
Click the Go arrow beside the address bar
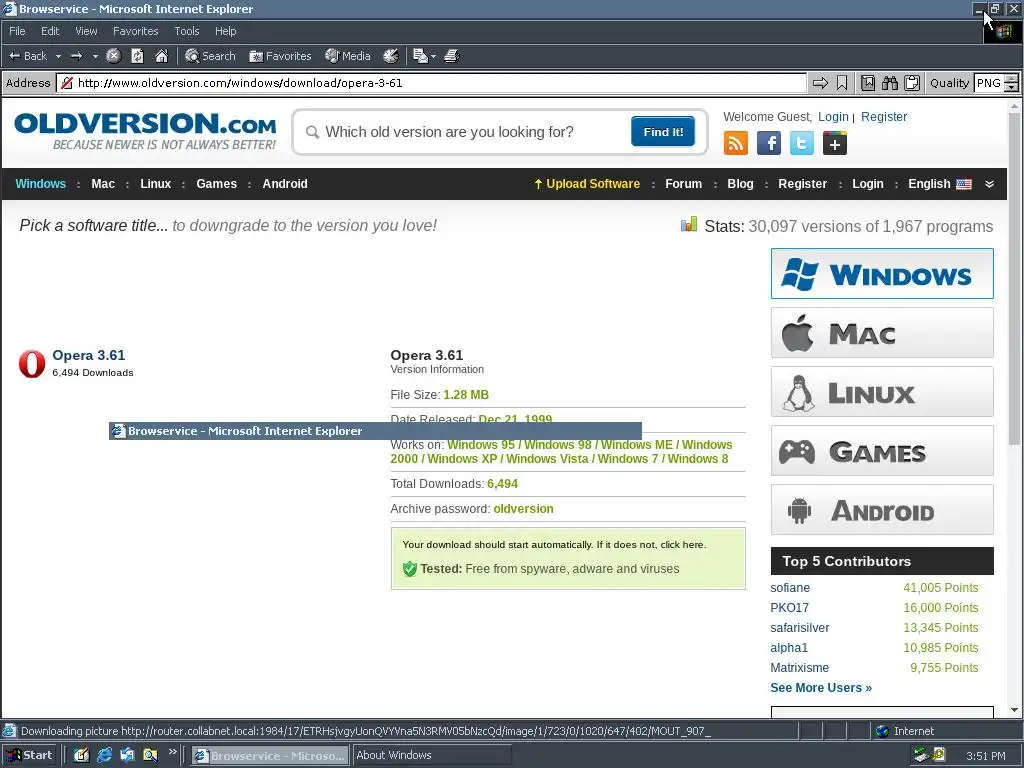pyautogui.click(x=820, y=83)
